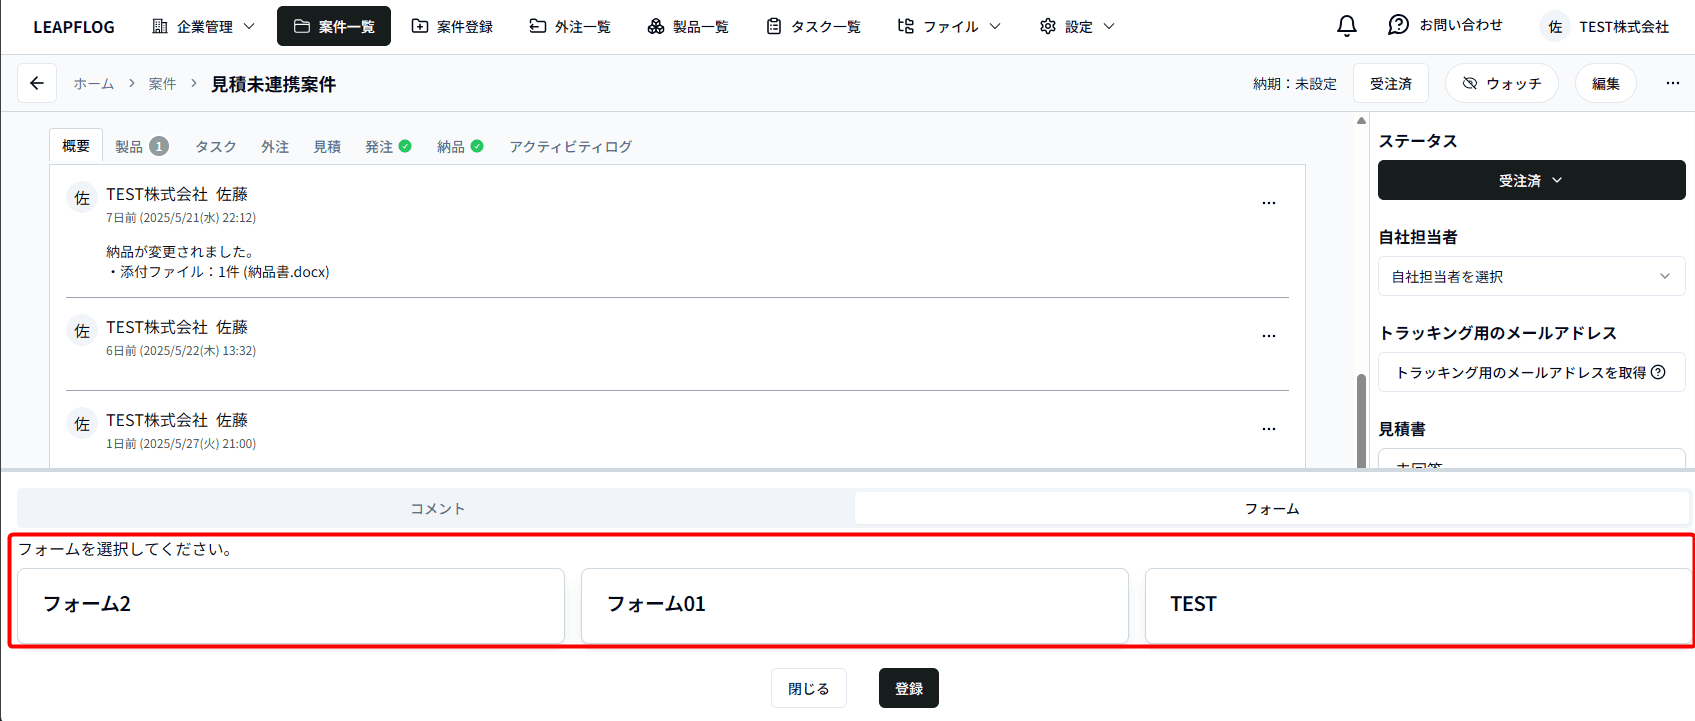Go to 案件登録 page
This screenshot has height=721, width=1695.
click(452, 27)
